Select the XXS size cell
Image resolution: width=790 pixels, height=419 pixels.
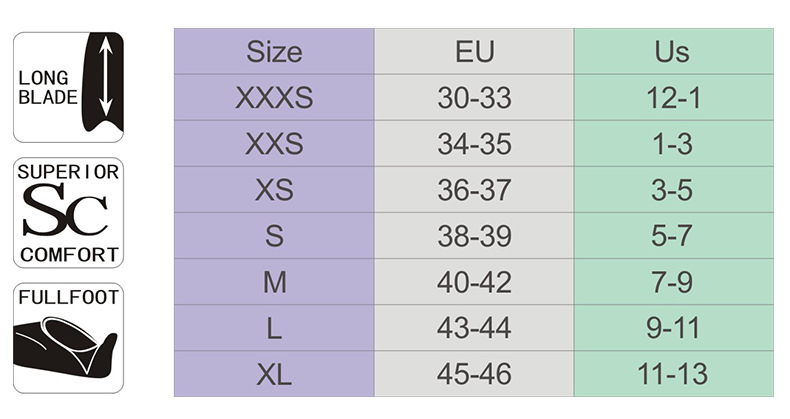tap(274, 144)
